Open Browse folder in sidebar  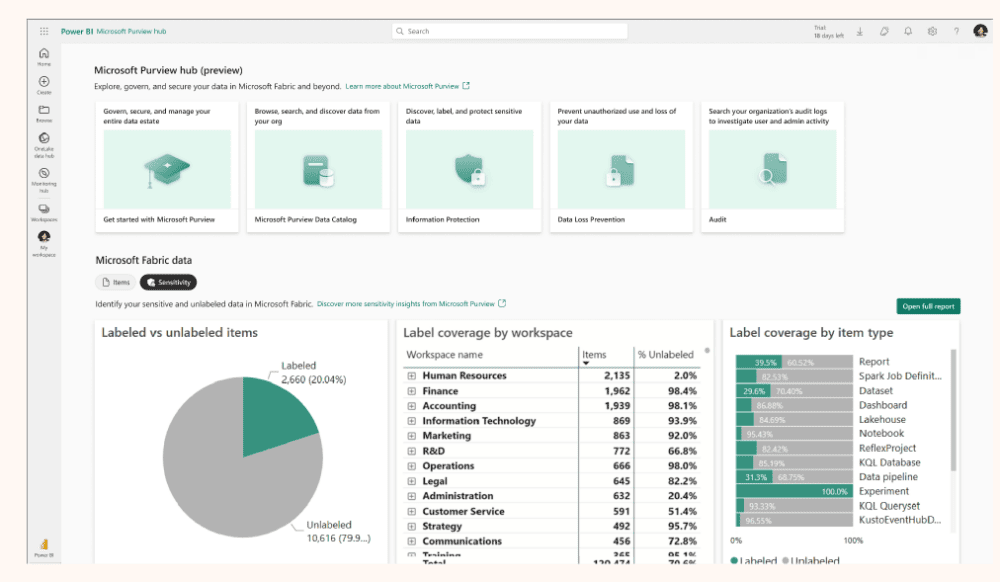click(x=44, y=113)
